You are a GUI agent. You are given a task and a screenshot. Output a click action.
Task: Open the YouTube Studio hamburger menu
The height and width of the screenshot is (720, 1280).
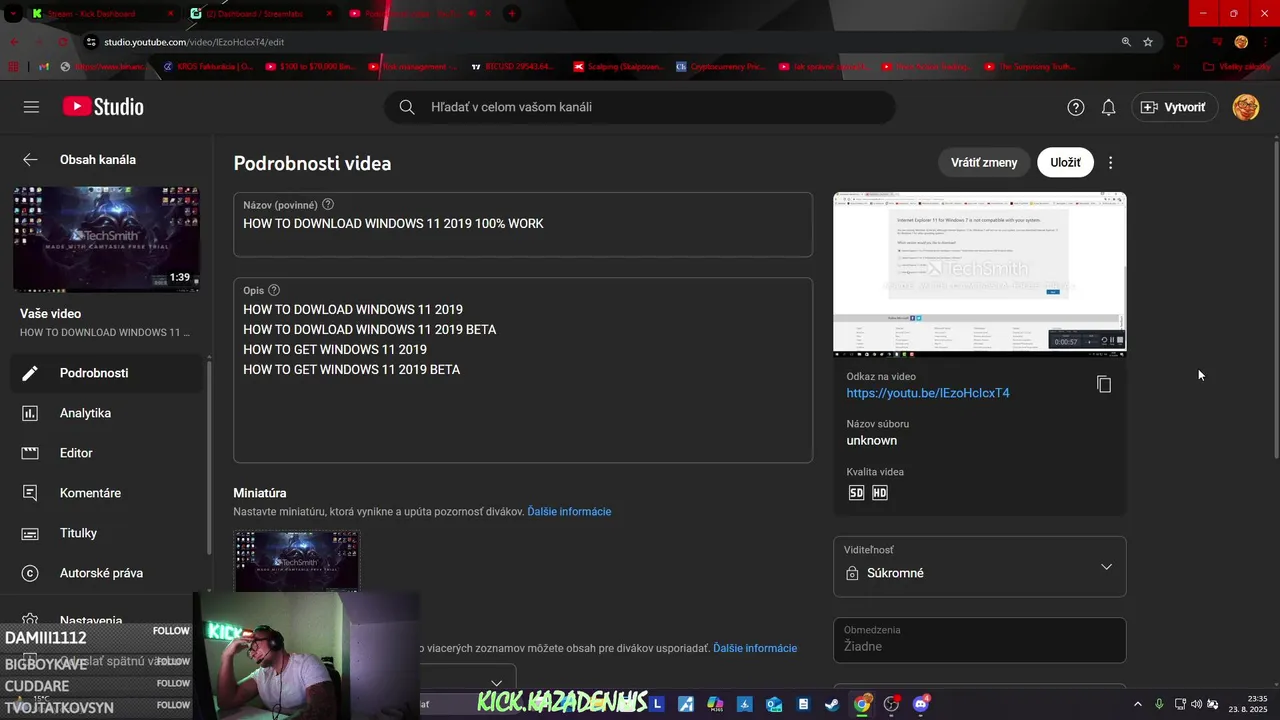(31, 107)
